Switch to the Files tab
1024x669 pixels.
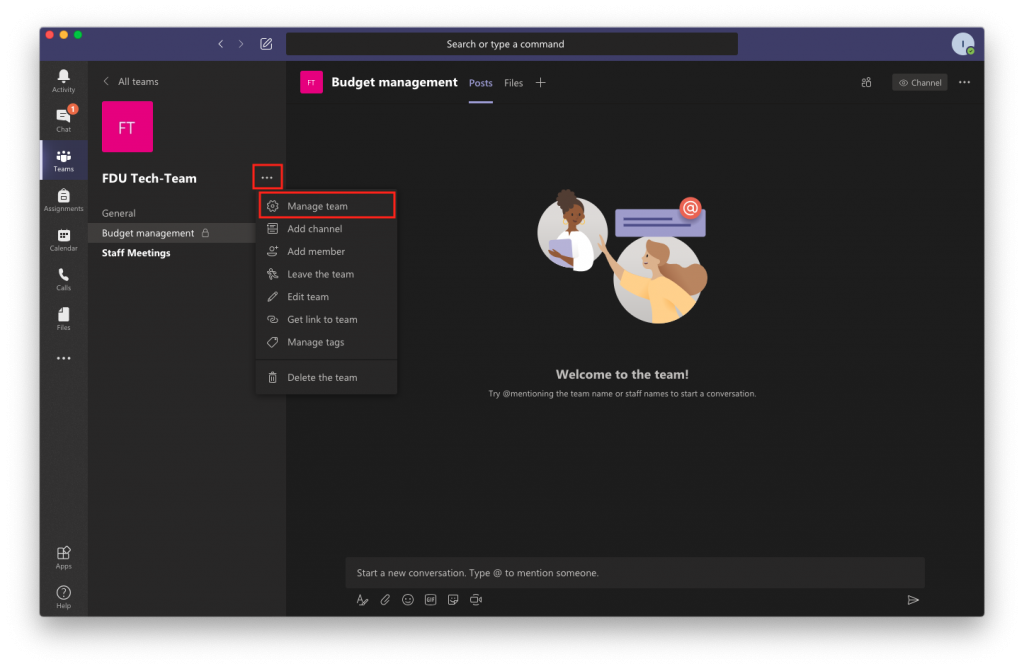[x=513, y=83]
